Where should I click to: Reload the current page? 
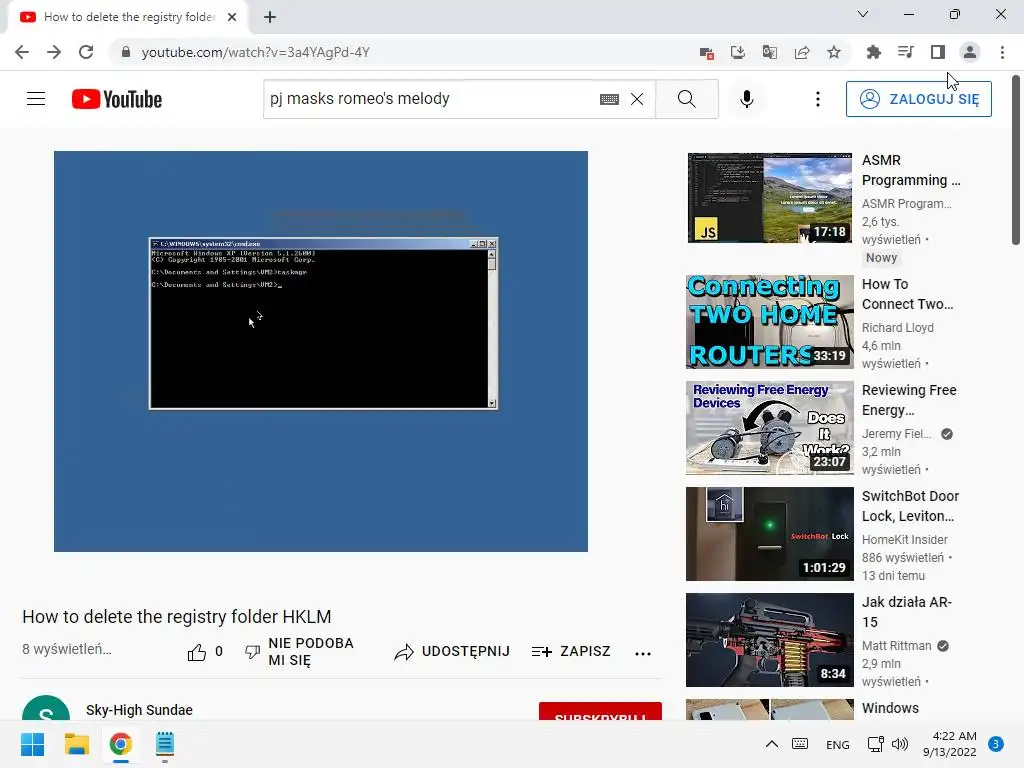[86, 52]
